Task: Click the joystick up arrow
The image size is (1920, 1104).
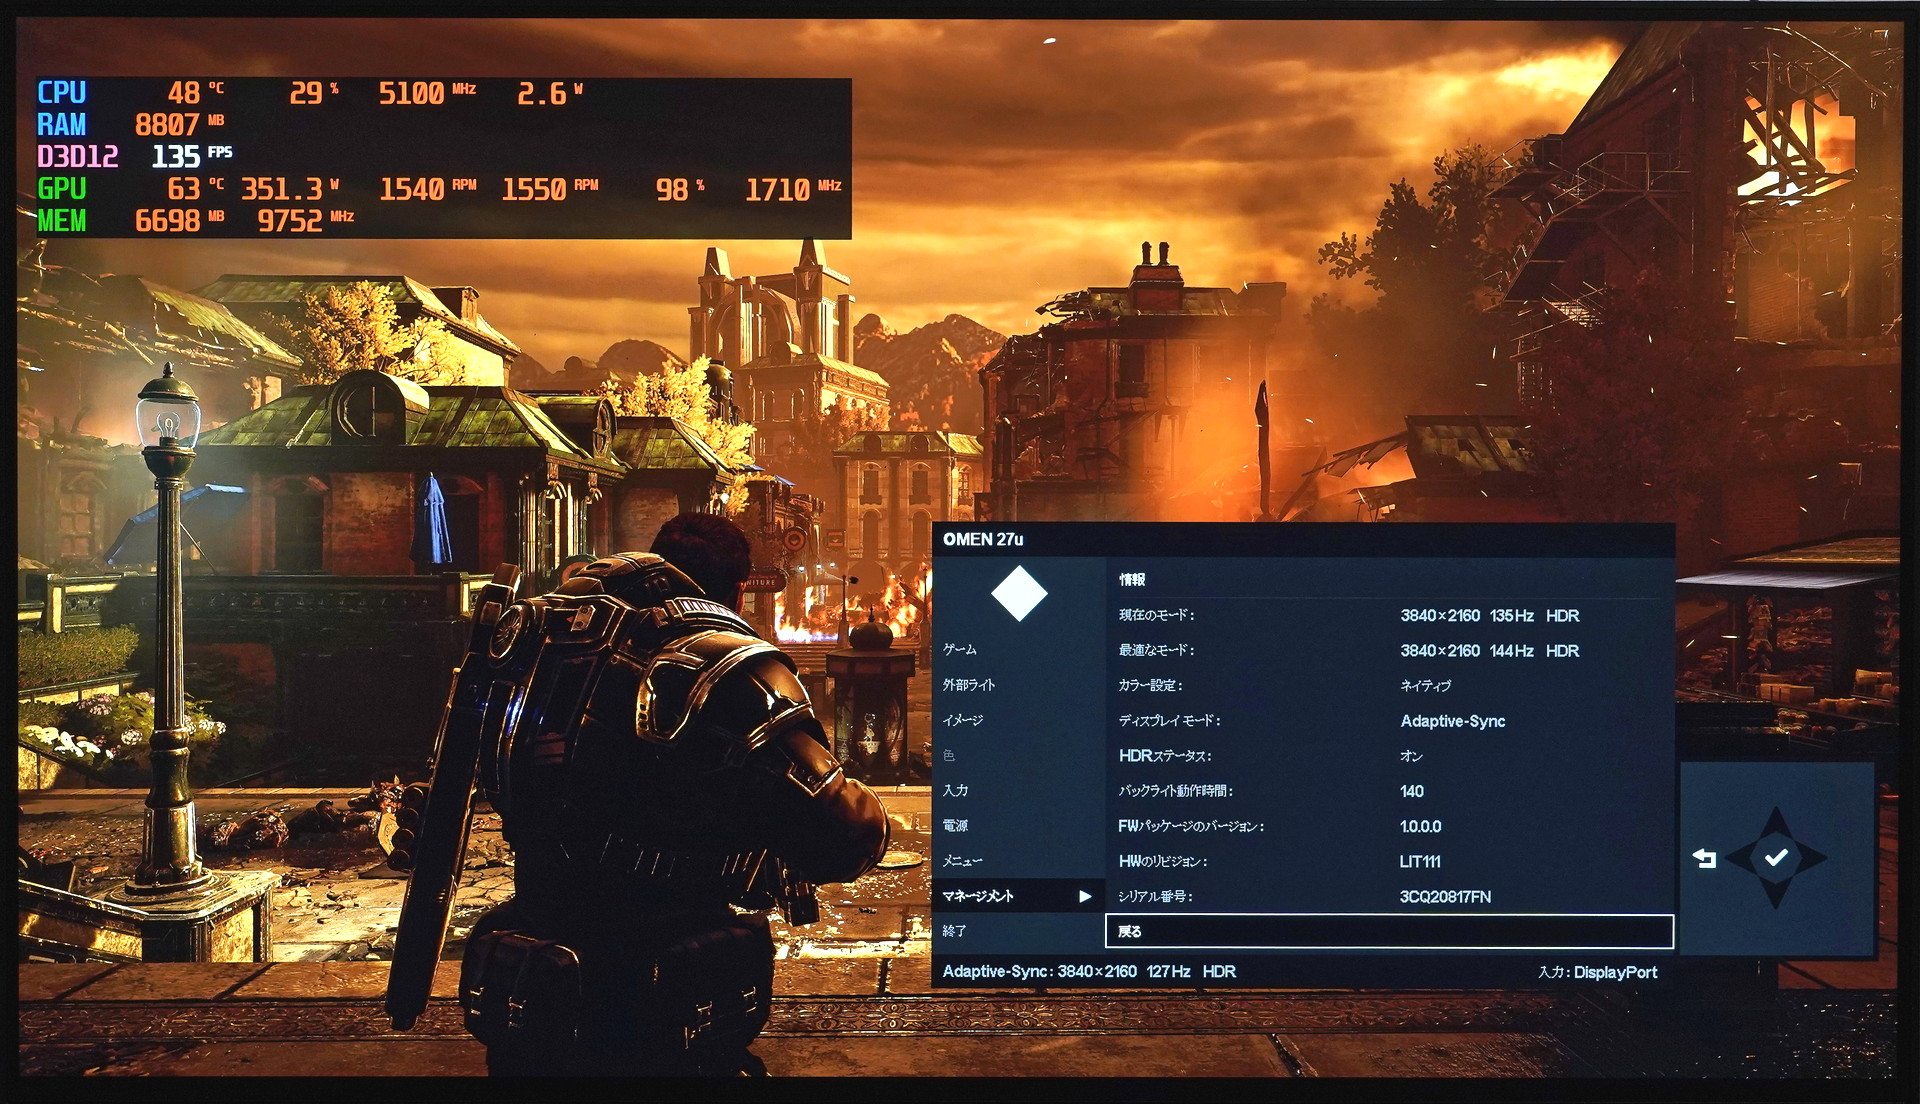Action: (x=1776, y=818)
